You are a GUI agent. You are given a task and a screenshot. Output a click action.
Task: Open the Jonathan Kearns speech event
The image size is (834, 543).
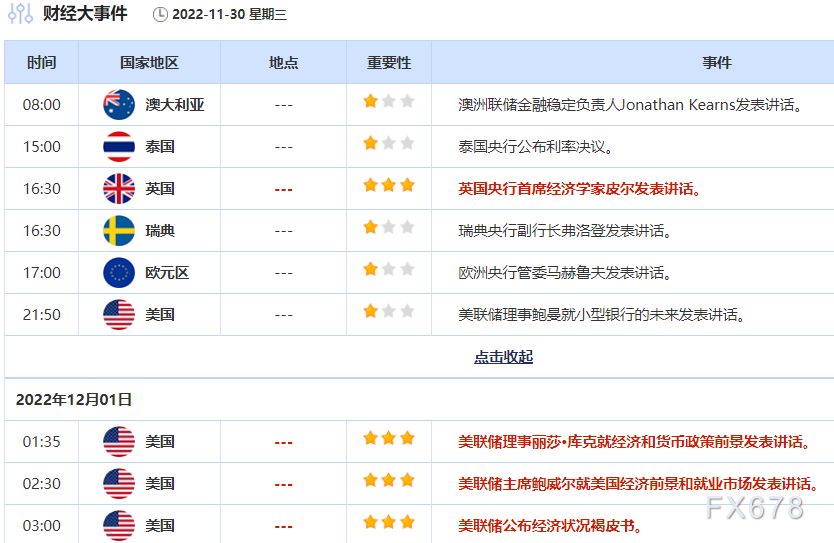tap(630, 105)
